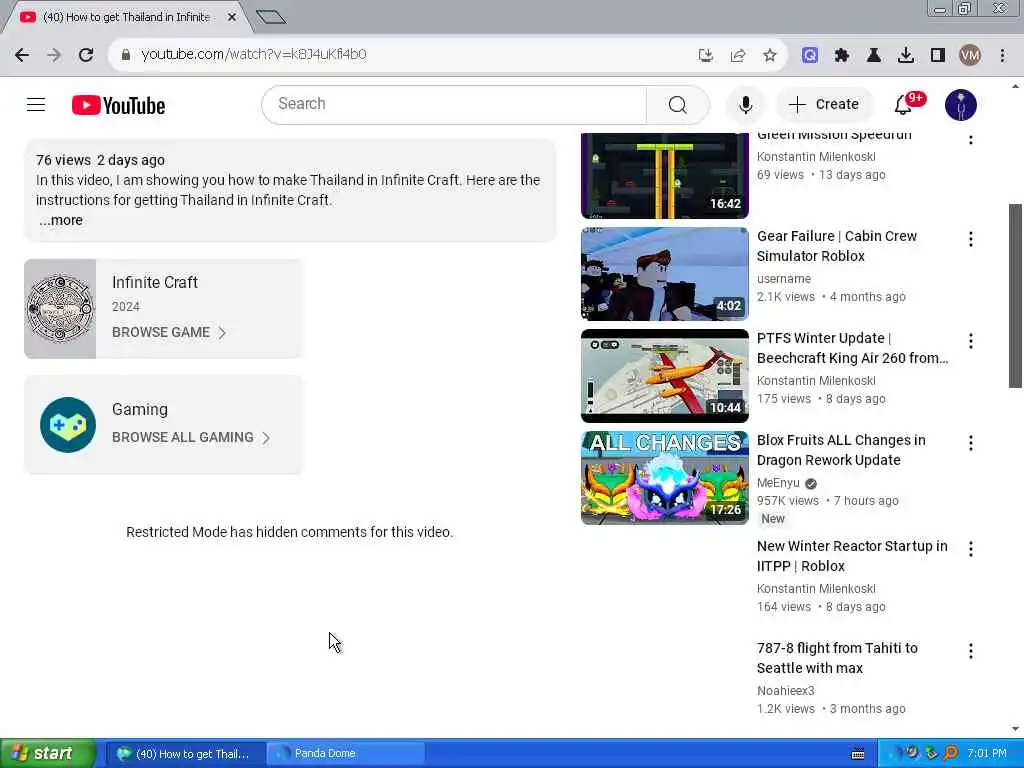Open the notifications bell

tap(903, 104)
